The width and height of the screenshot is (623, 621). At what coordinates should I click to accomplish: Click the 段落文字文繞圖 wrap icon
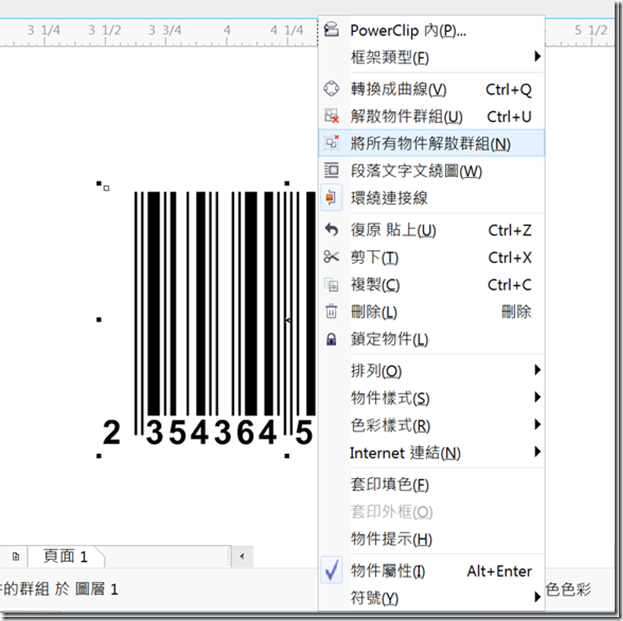[x=331, y=170]
